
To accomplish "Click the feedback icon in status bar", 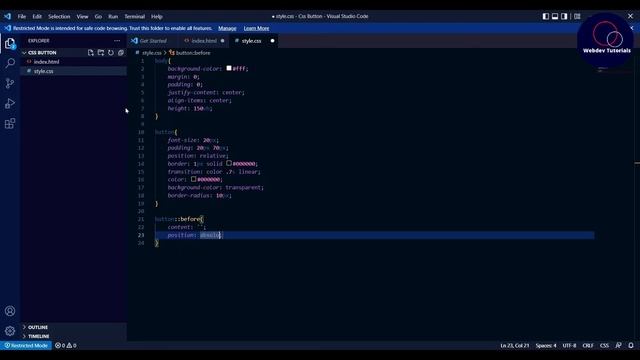I will click(618, 345).
